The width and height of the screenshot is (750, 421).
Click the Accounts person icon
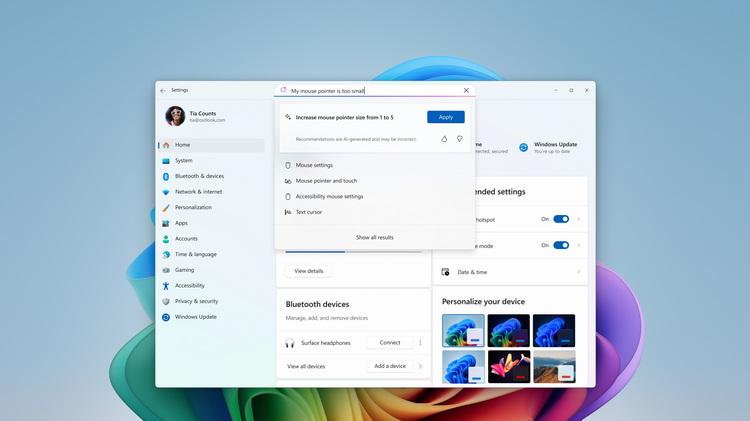[166, 239]
